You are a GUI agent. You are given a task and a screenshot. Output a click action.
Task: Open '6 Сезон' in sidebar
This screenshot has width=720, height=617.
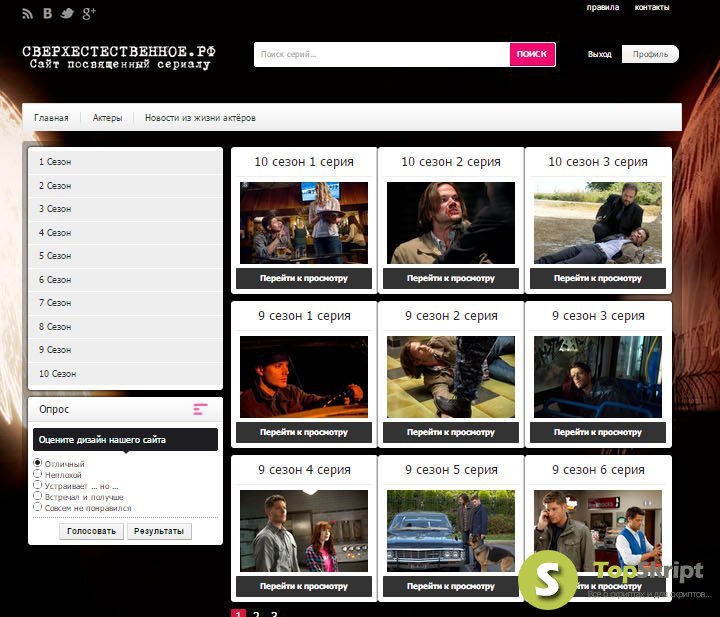(125, 280)
